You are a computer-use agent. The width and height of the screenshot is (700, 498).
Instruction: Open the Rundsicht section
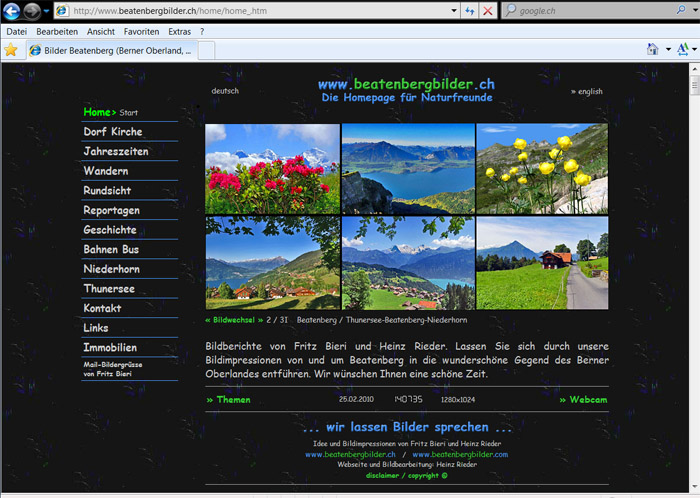[x=107, y=191]
